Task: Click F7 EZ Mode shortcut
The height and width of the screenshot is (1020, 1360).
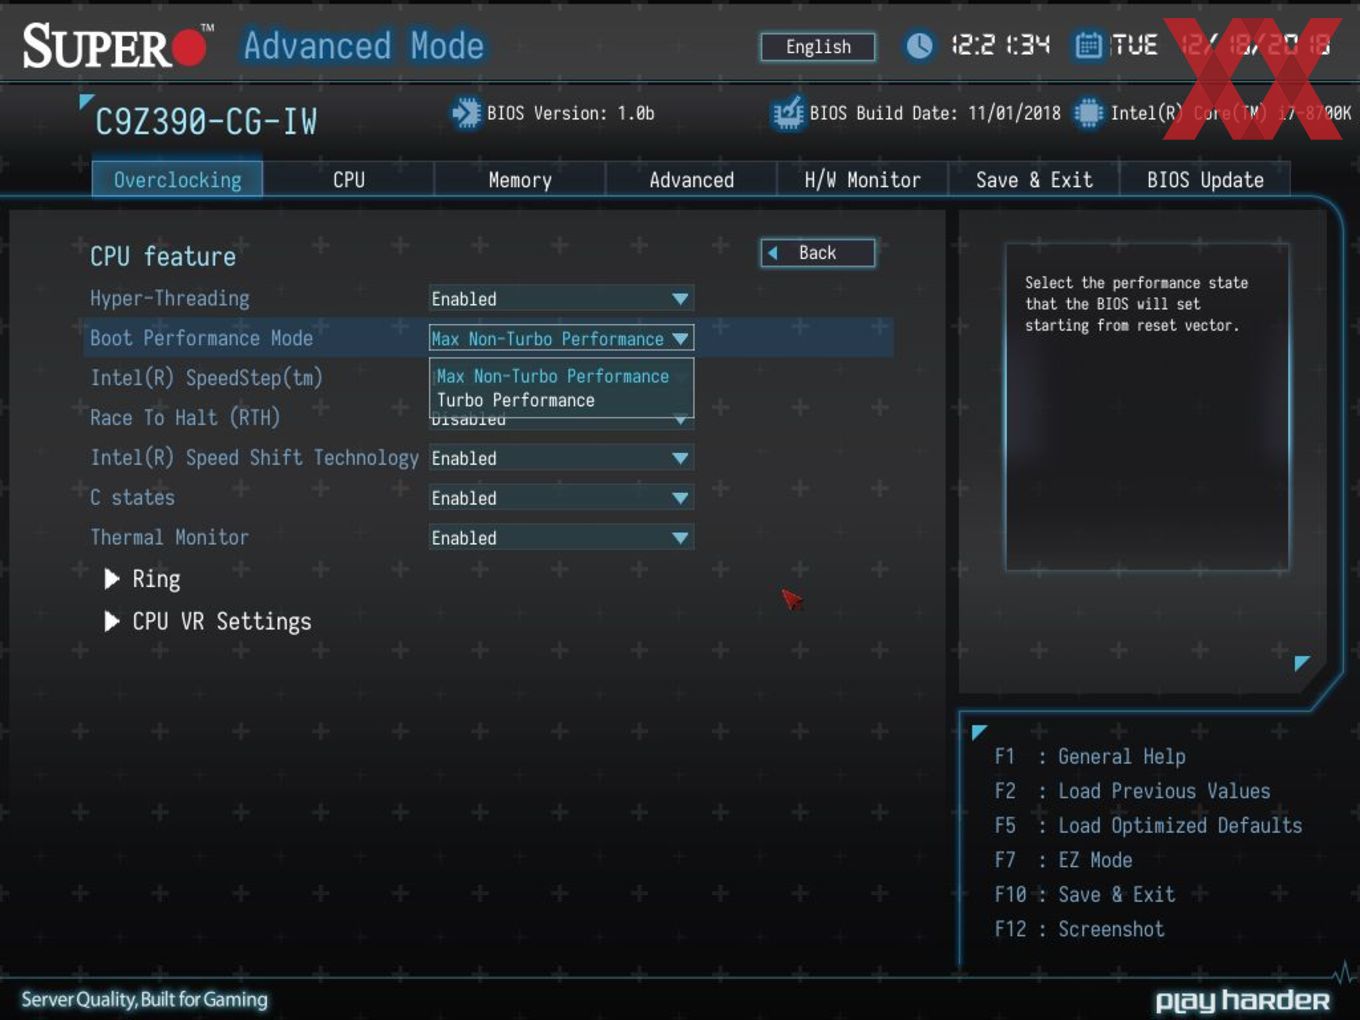Action: coord(1063,860)
